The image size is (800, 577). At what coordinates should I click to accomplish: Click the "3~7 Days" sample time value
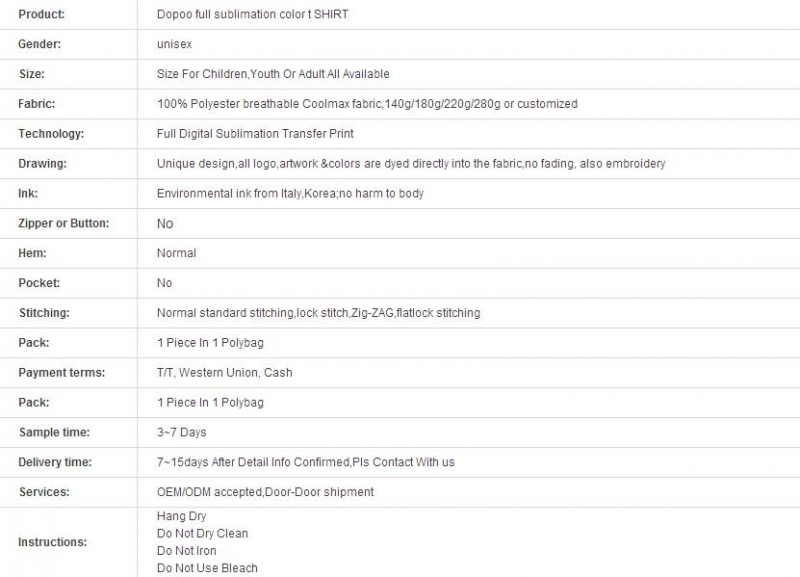[181, 432]
